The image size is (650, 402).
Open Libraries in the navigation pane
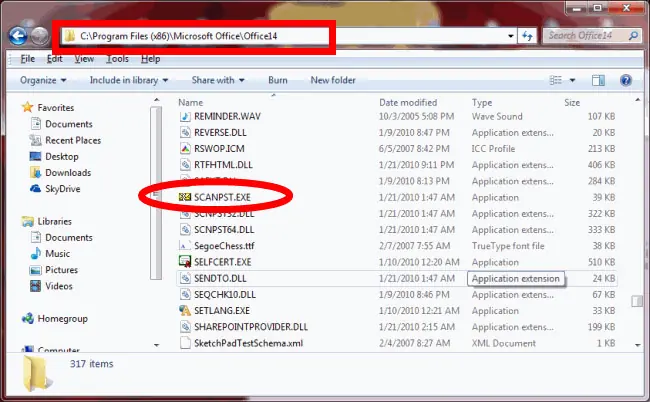[54, 222]
